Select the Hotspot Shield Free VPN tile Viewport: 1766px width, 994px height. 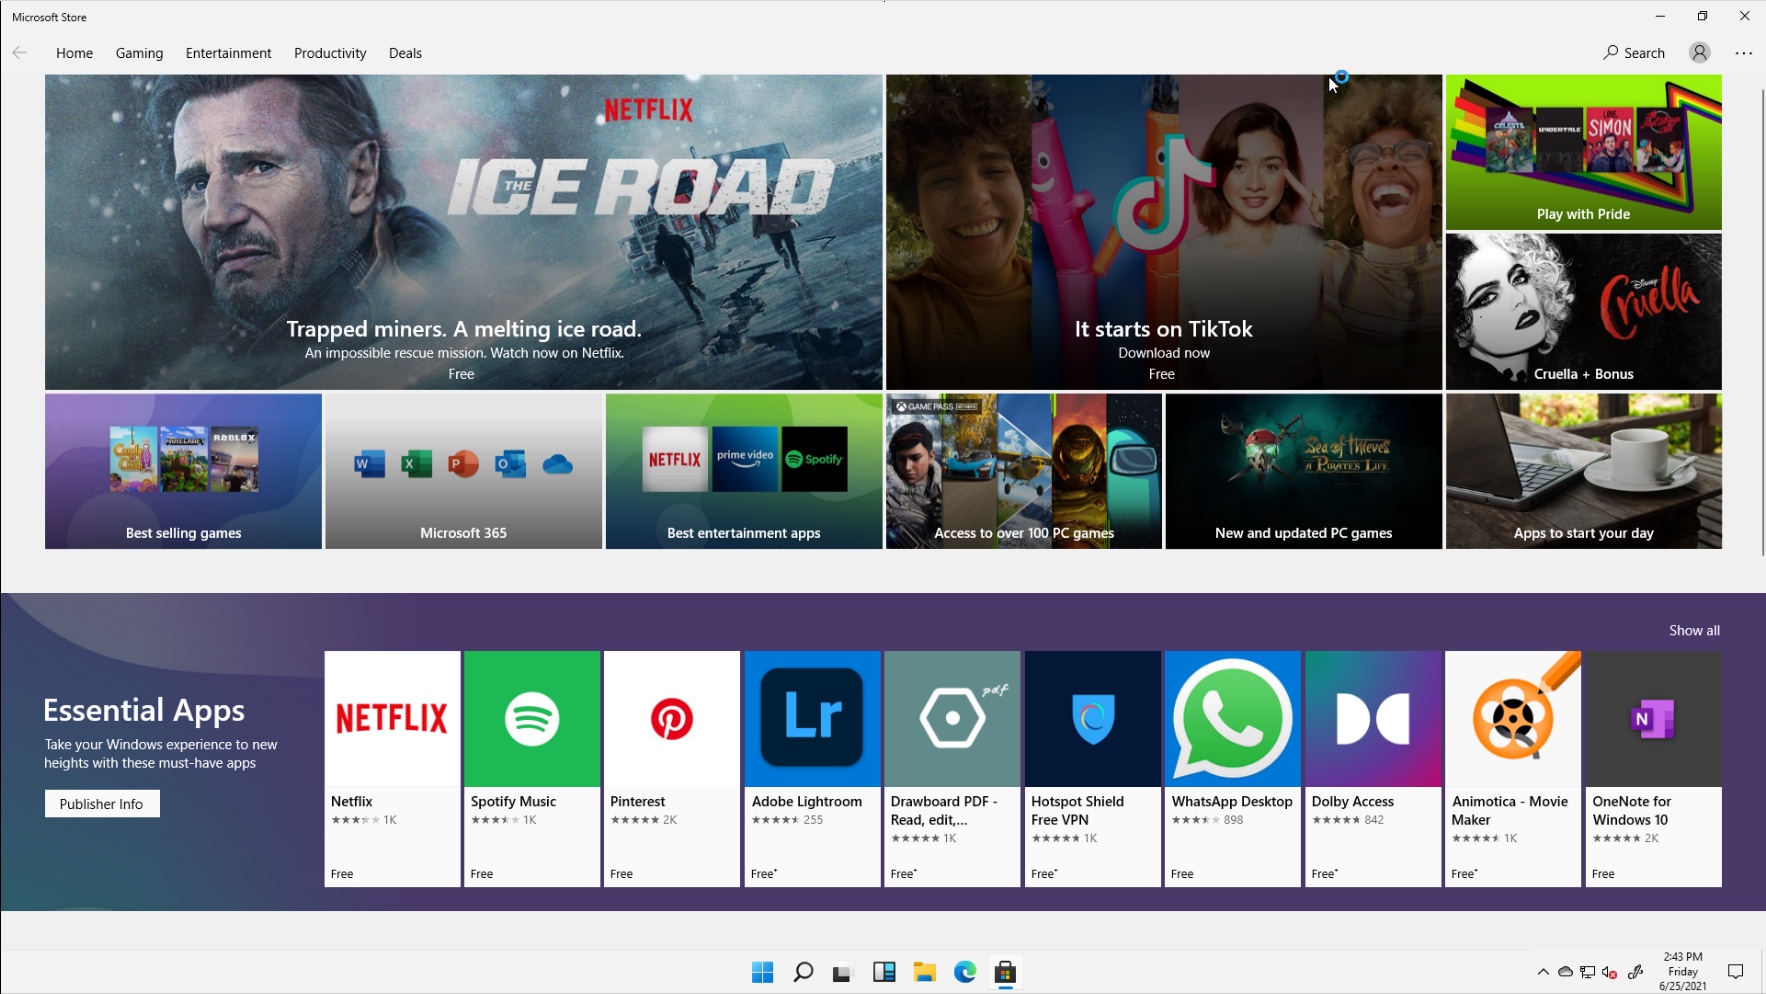(1092, 768)
